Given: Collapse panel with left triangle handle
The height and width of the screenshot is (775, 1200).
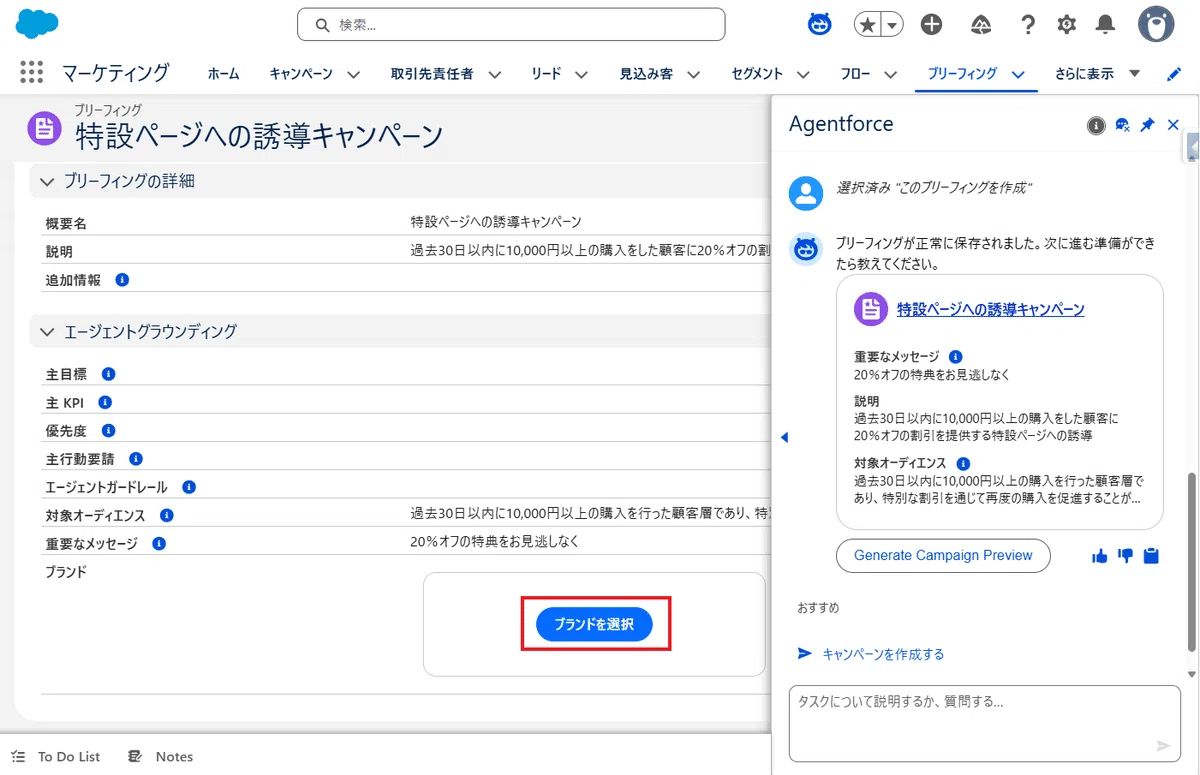Looking at the screenshot, I should tap(784, 437).
